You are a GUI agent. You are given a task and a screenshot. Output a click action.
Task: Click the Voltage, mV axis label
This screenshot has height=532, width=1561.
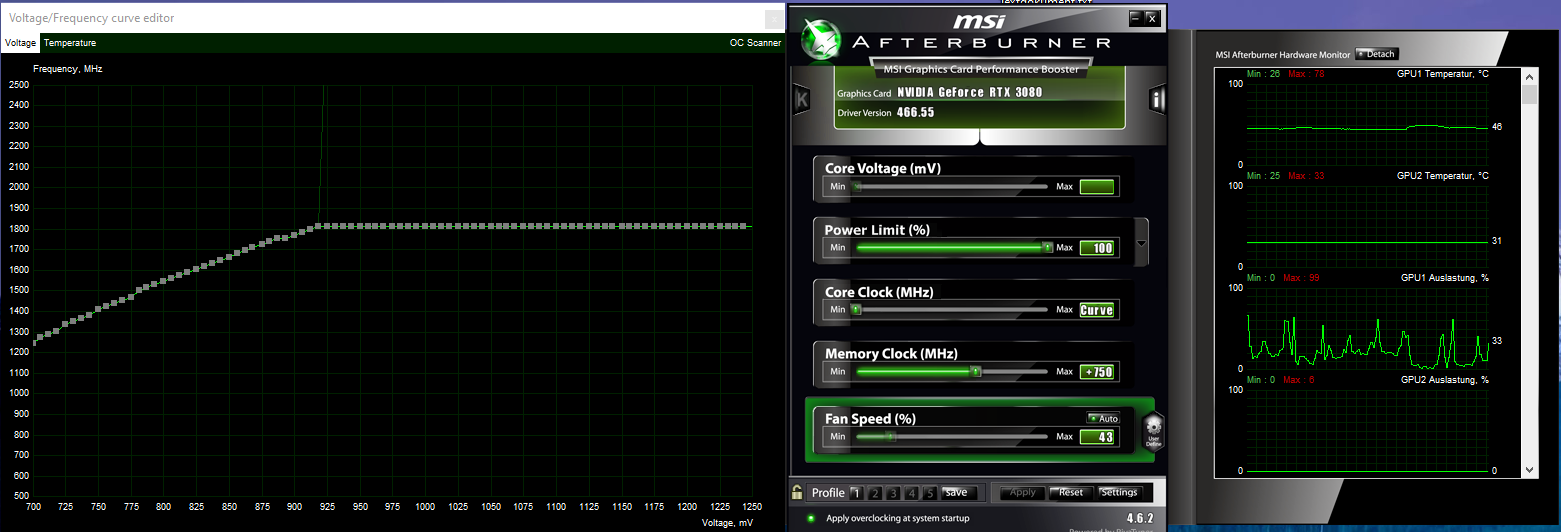(728, 523)
